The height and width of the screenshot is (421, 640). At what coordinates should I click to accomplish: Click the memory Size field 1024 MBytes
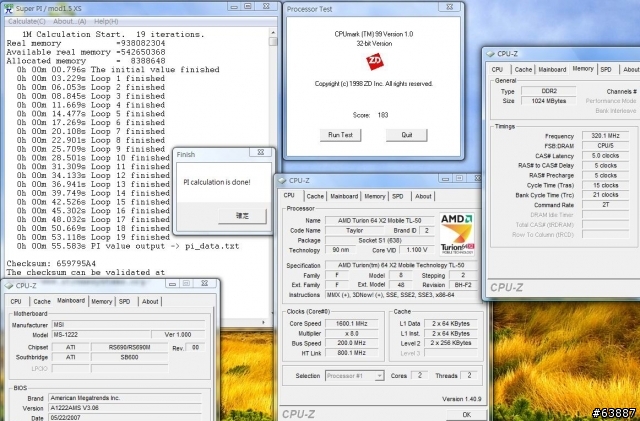(x=549, y=101)
